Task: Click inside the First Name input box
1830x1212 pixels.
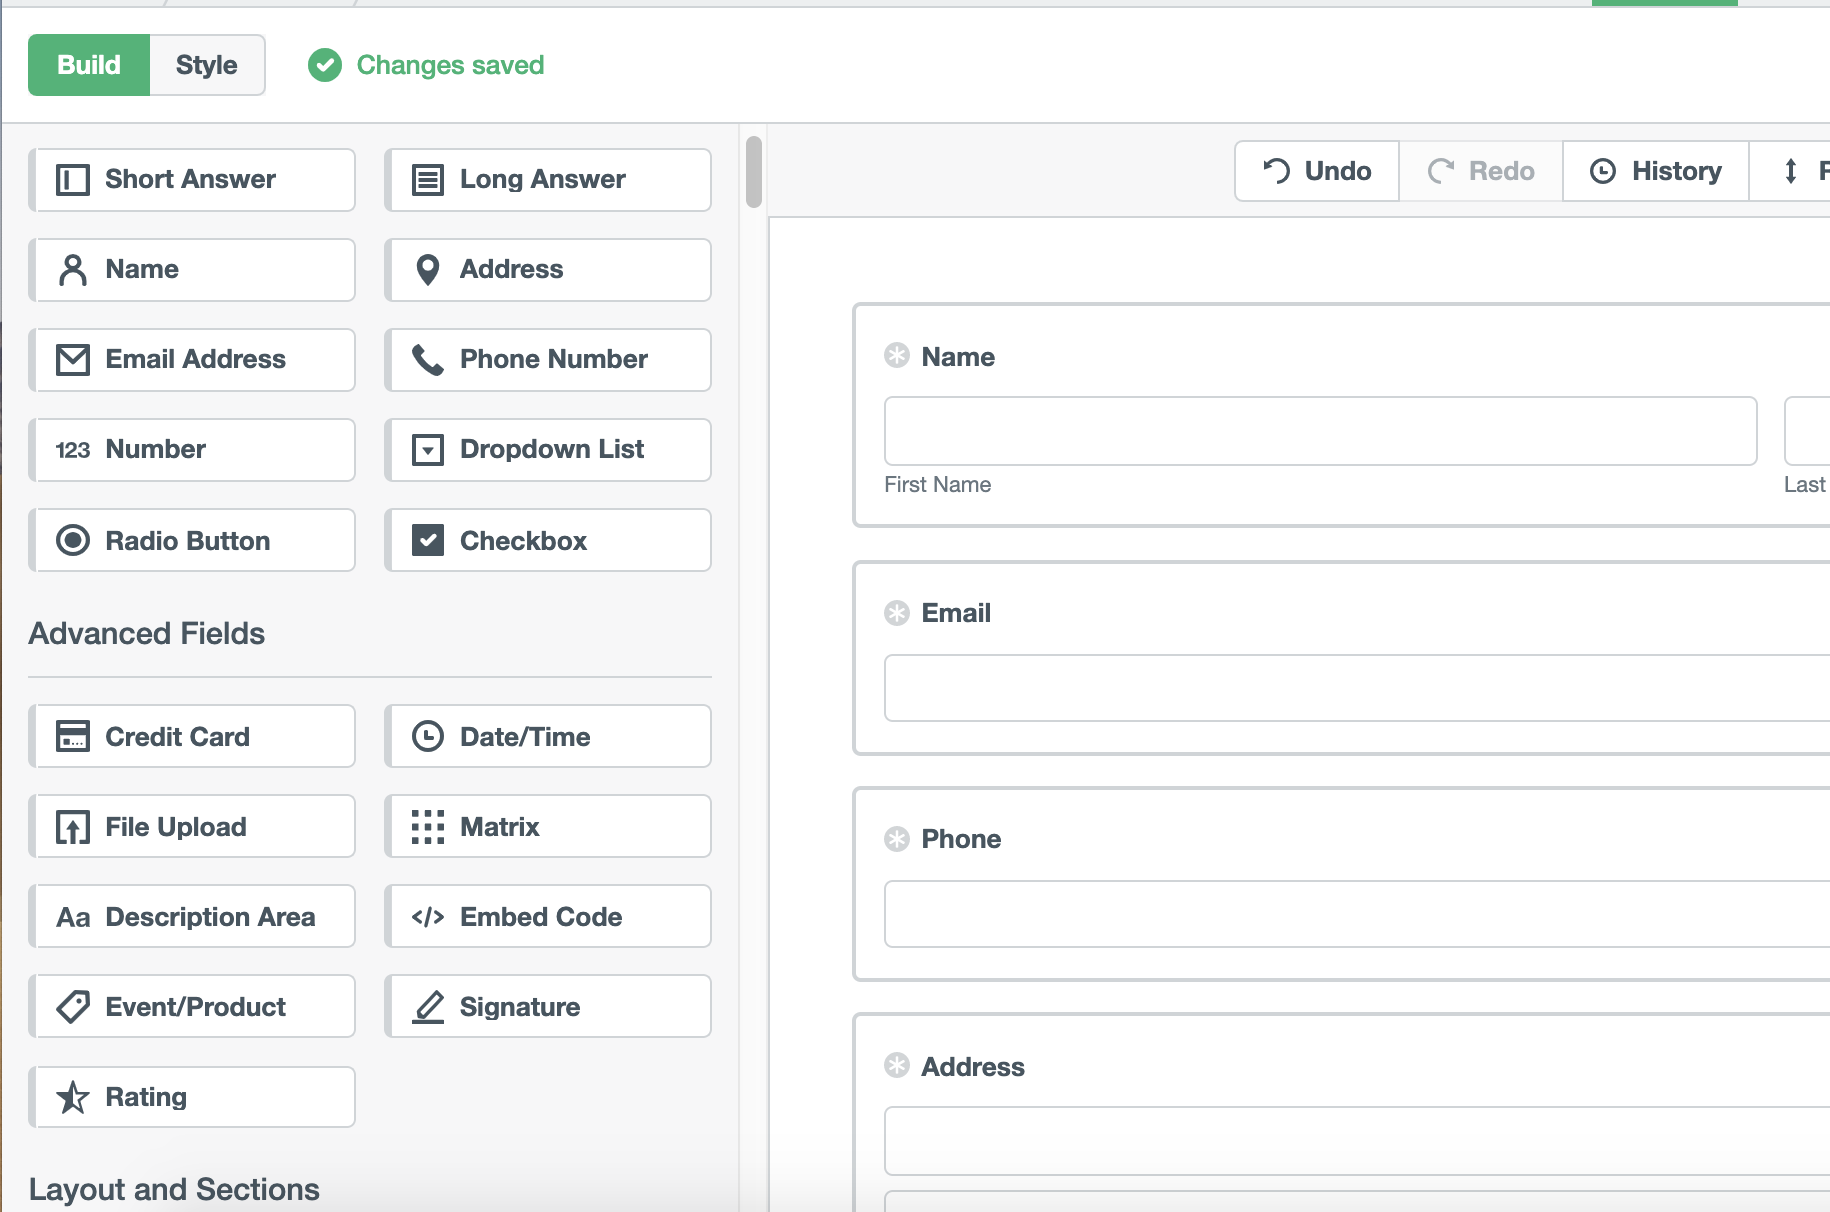Action: (1320, 431)
